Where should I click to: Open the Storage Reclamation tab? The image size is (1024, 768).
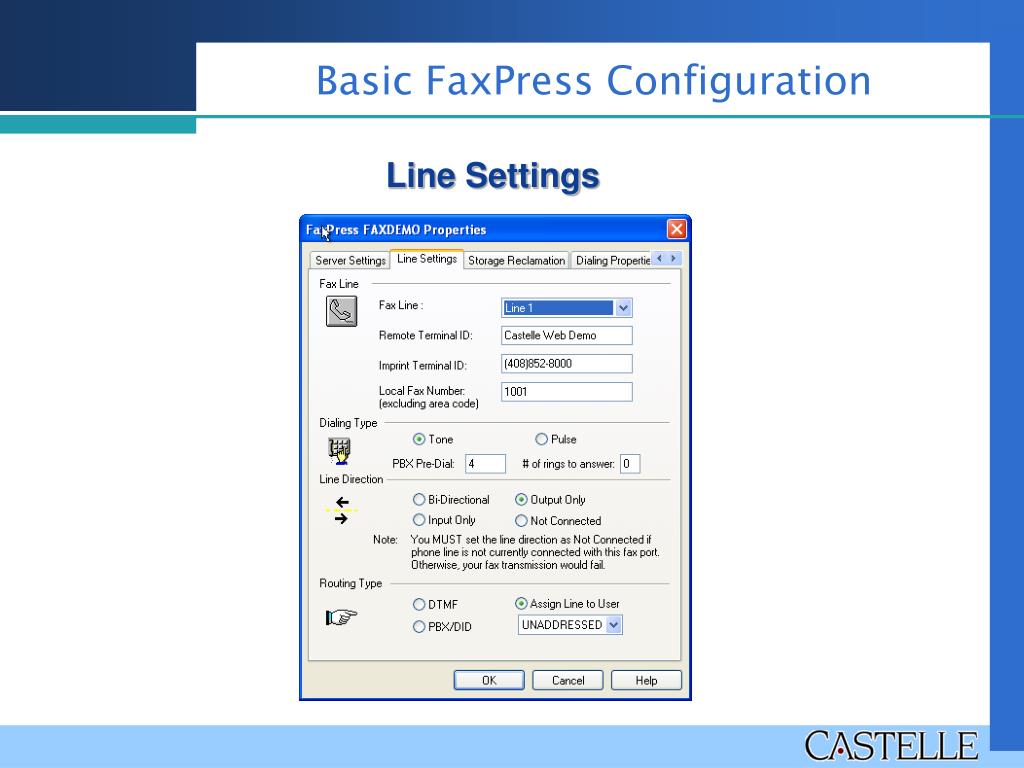pos(516,260)
